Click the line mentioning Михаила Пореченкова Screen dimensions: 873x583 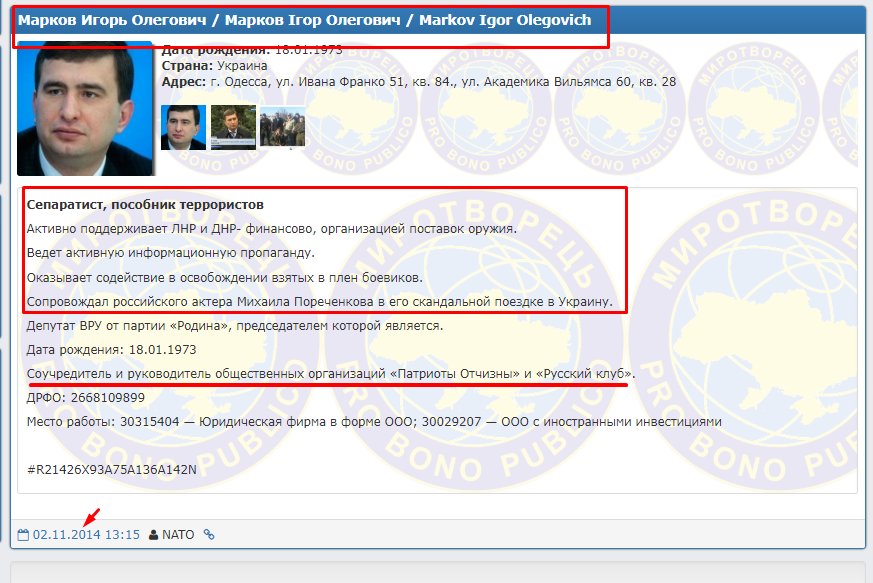point(320,302)
